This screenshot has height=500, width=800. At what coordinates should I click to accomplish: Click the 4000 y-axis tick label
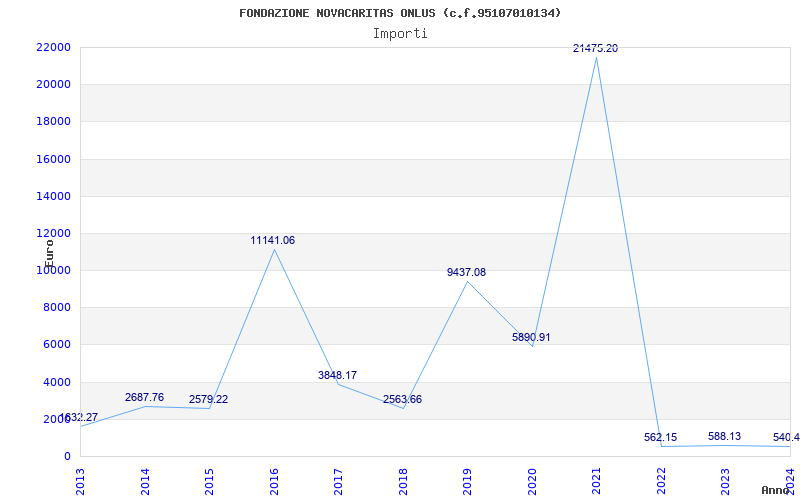point(56,382)
